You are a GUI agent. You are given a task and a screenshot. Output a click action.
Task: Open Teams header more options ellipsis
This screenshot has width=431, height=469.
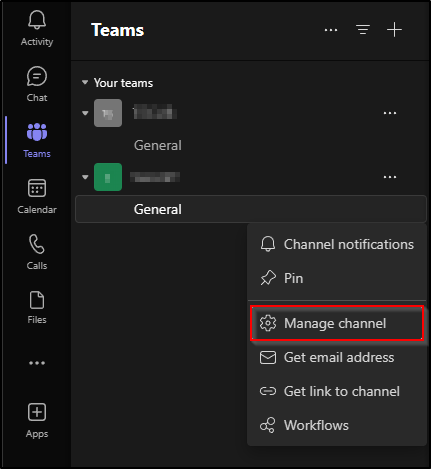coord(331,30)
